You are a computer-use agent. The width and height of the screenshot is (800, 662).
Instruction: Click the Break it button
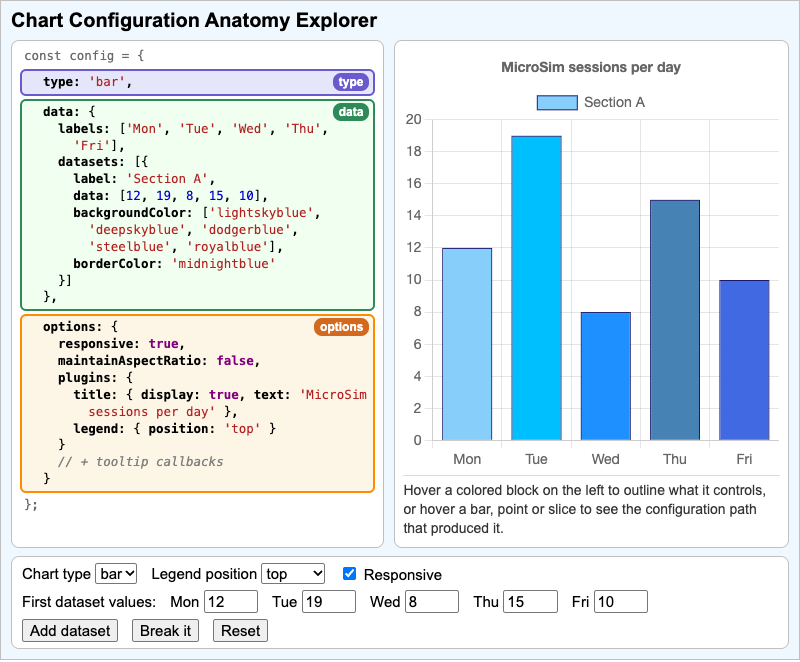click(165, 631)
